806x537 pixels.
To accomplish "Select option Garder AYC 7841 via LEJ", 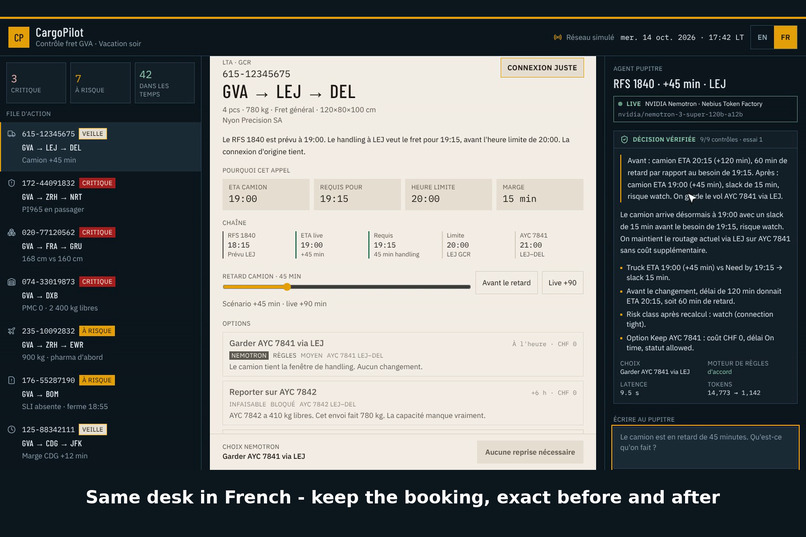I will pyautogui.click(x=403, y=355).
